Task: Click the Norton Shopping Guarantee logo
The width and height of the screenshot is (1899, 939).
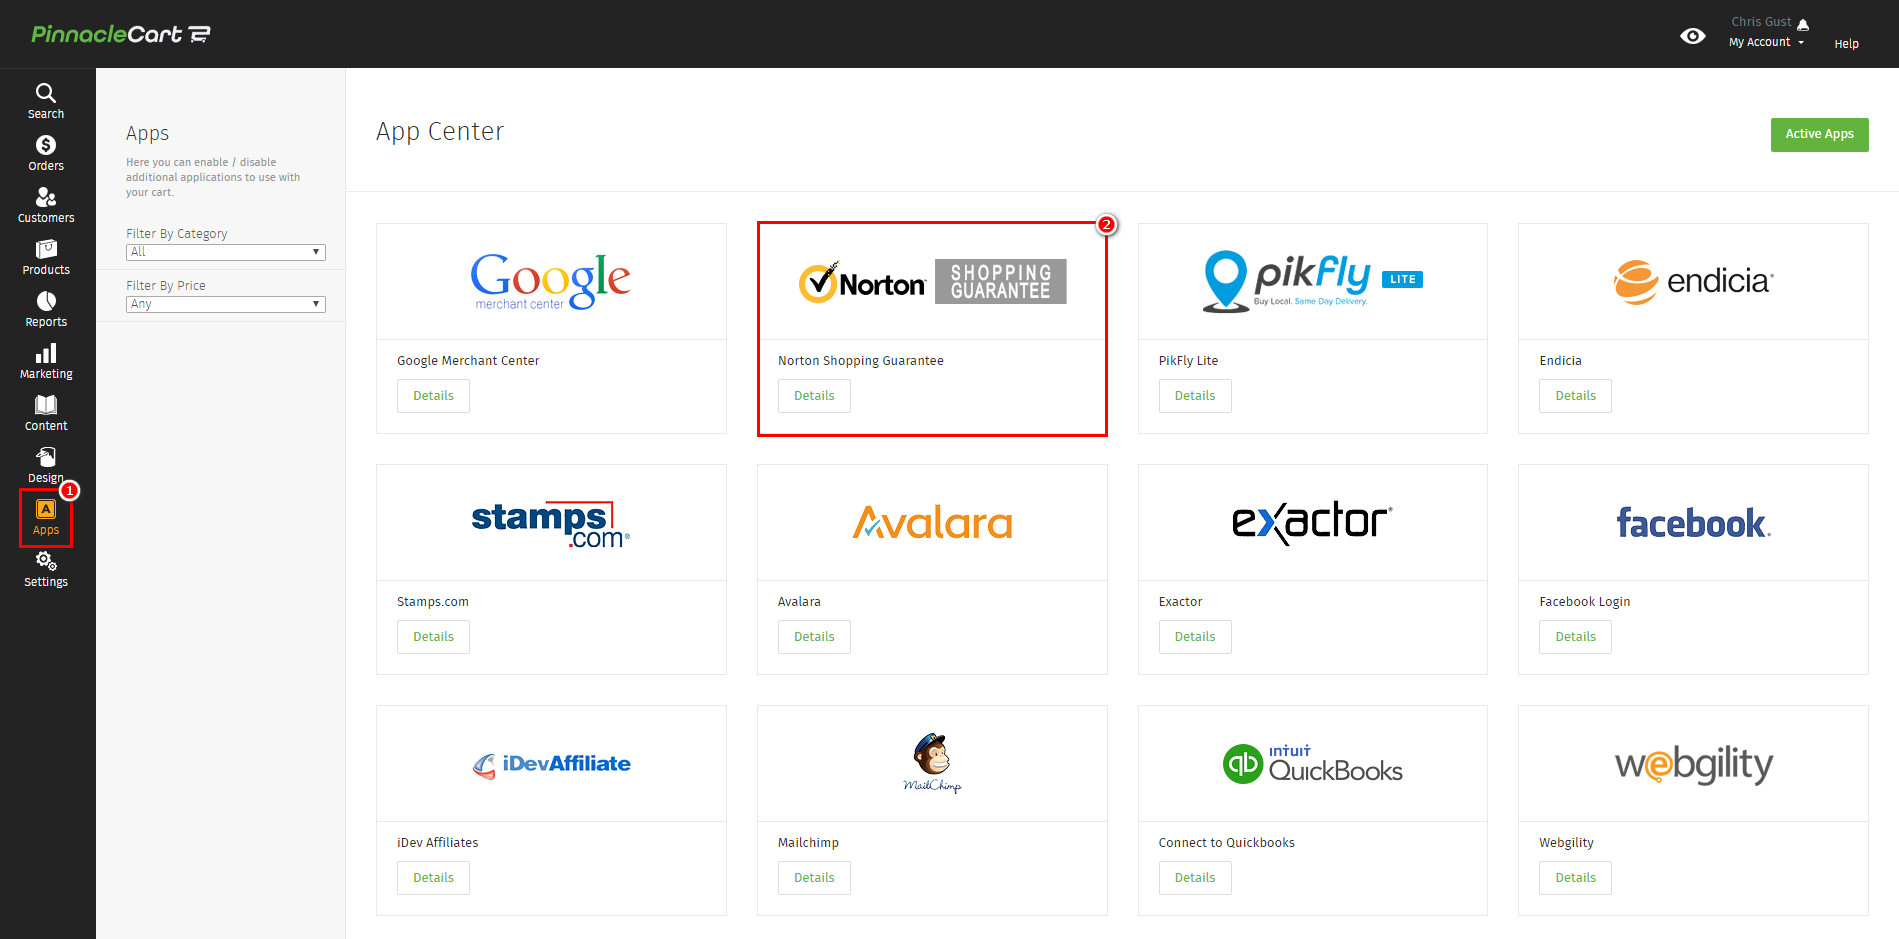Action: point(932,282)
